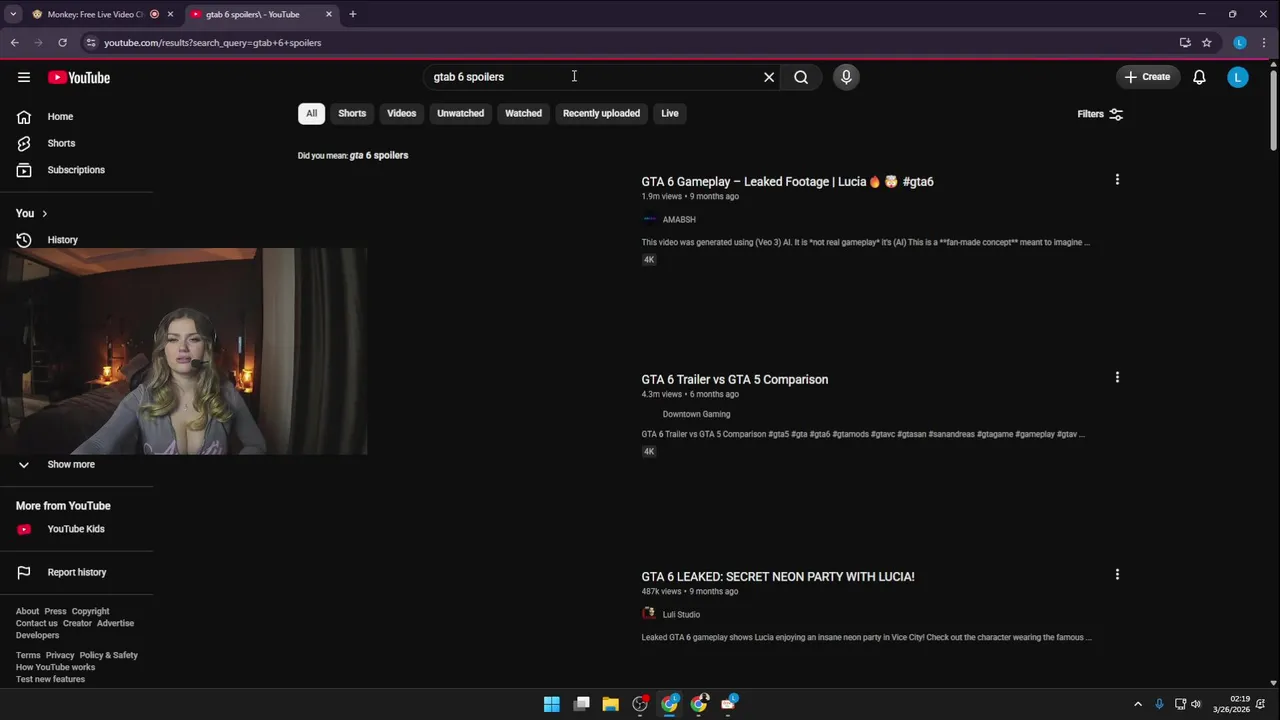Click the 'gta 6 spoilers' suggestion
The height and width of the screenshot is (720, 1280).
coord(379,155)
